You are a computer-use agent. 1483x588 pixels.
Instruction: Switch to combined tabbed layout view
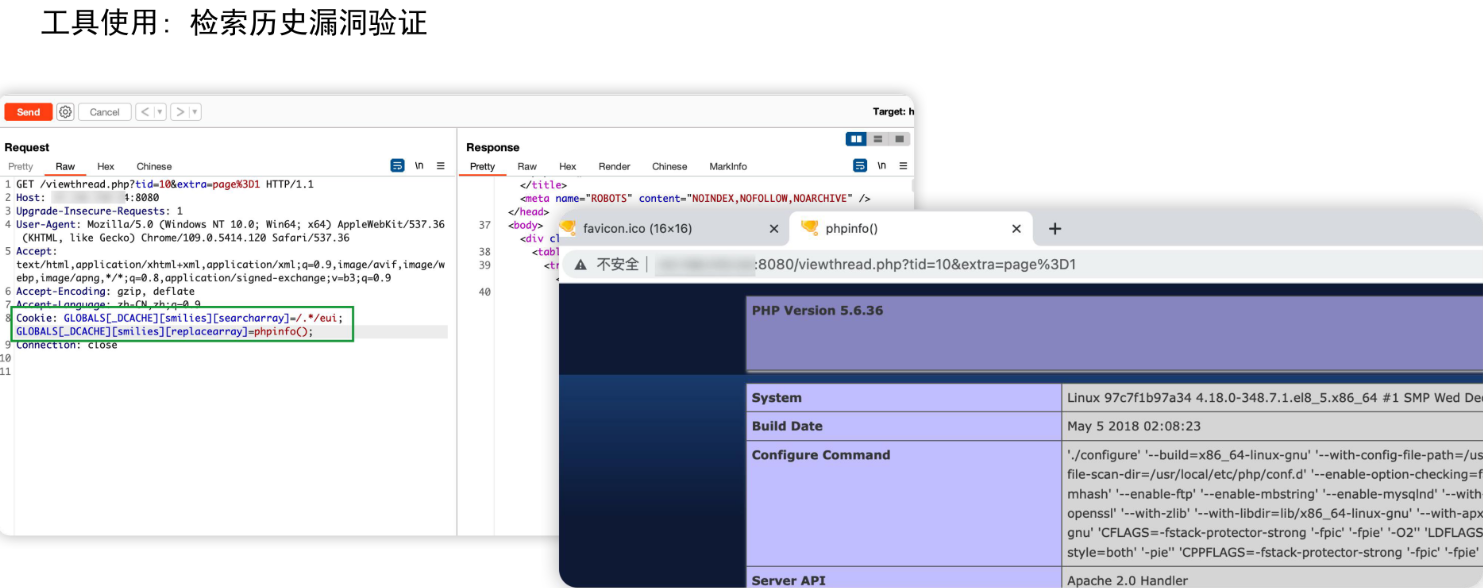(x=899, y=139)
